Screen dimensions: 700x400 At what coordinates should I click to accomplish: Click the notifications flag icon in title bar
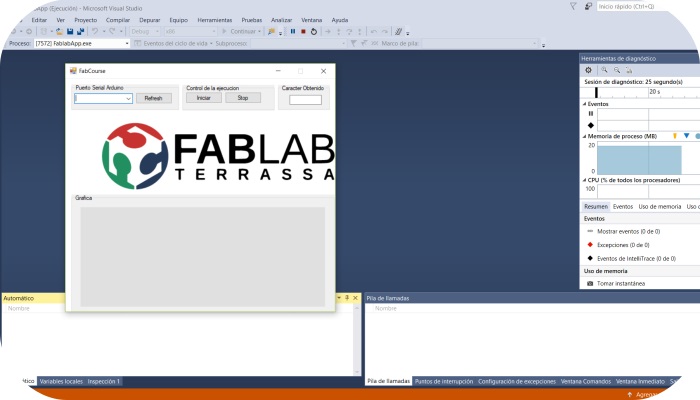click(573, 6)
